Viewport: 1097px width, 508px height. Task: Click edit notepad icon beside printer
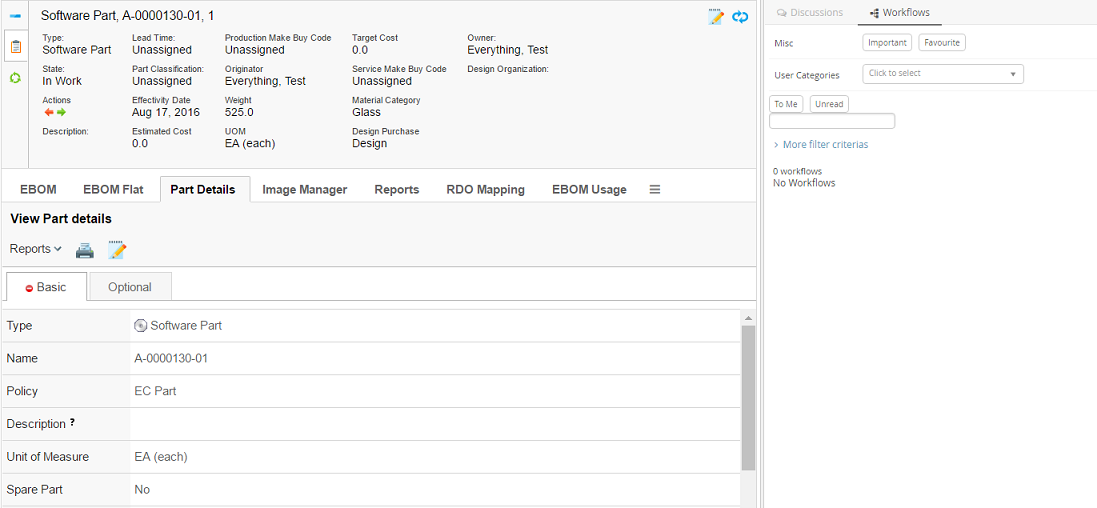click(x=117, y=250)
